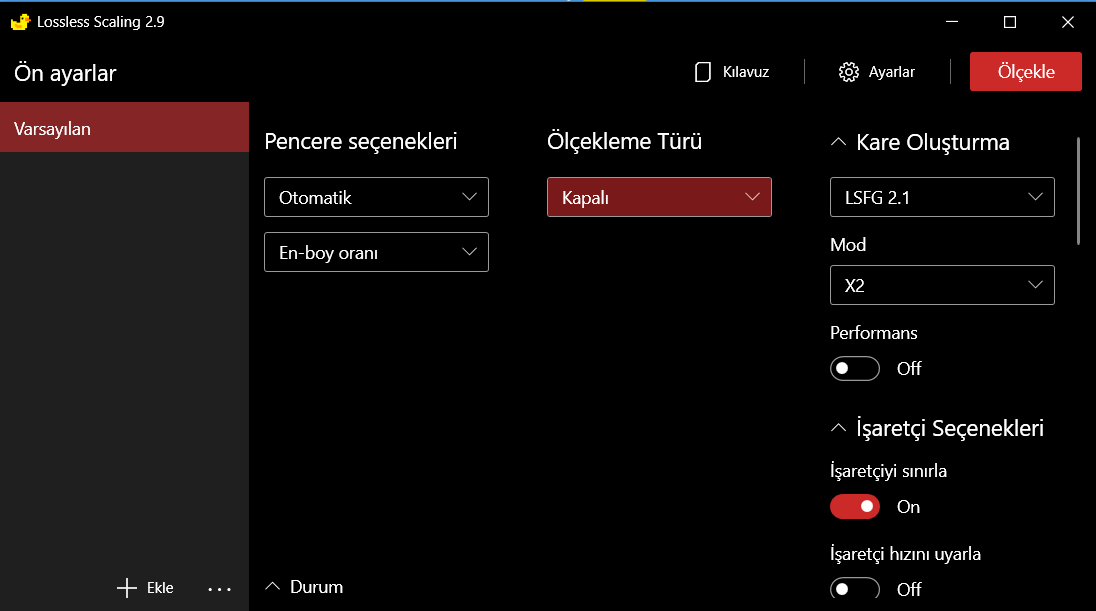Toggle the Performans switch

855,368
